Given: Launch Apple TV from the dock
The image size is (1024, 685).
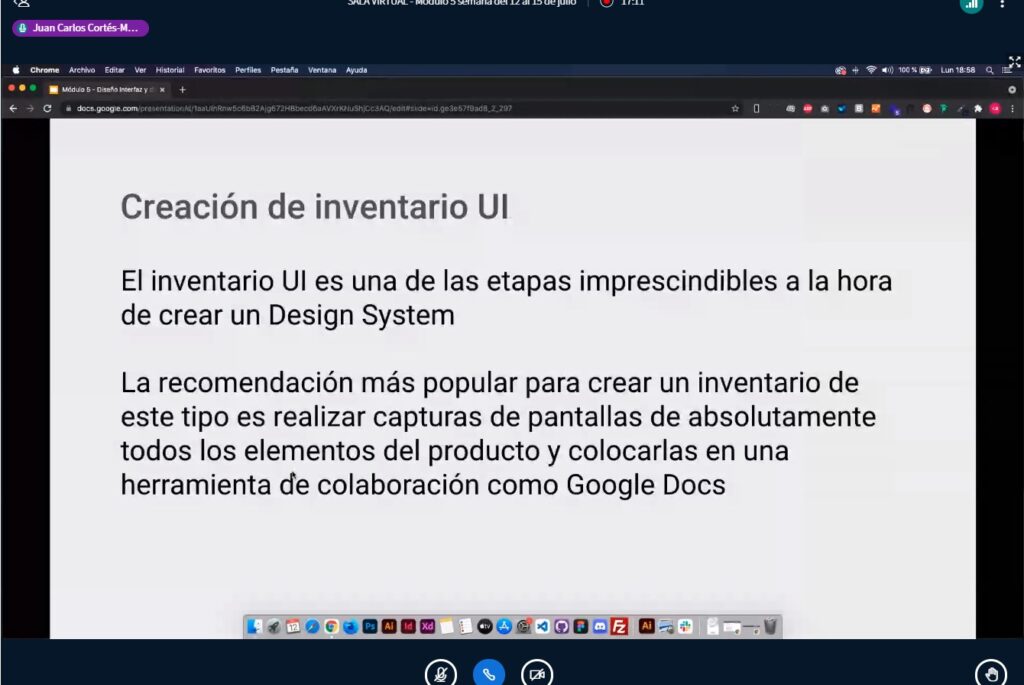Looking at the screenshot, I should click(485, 627).
